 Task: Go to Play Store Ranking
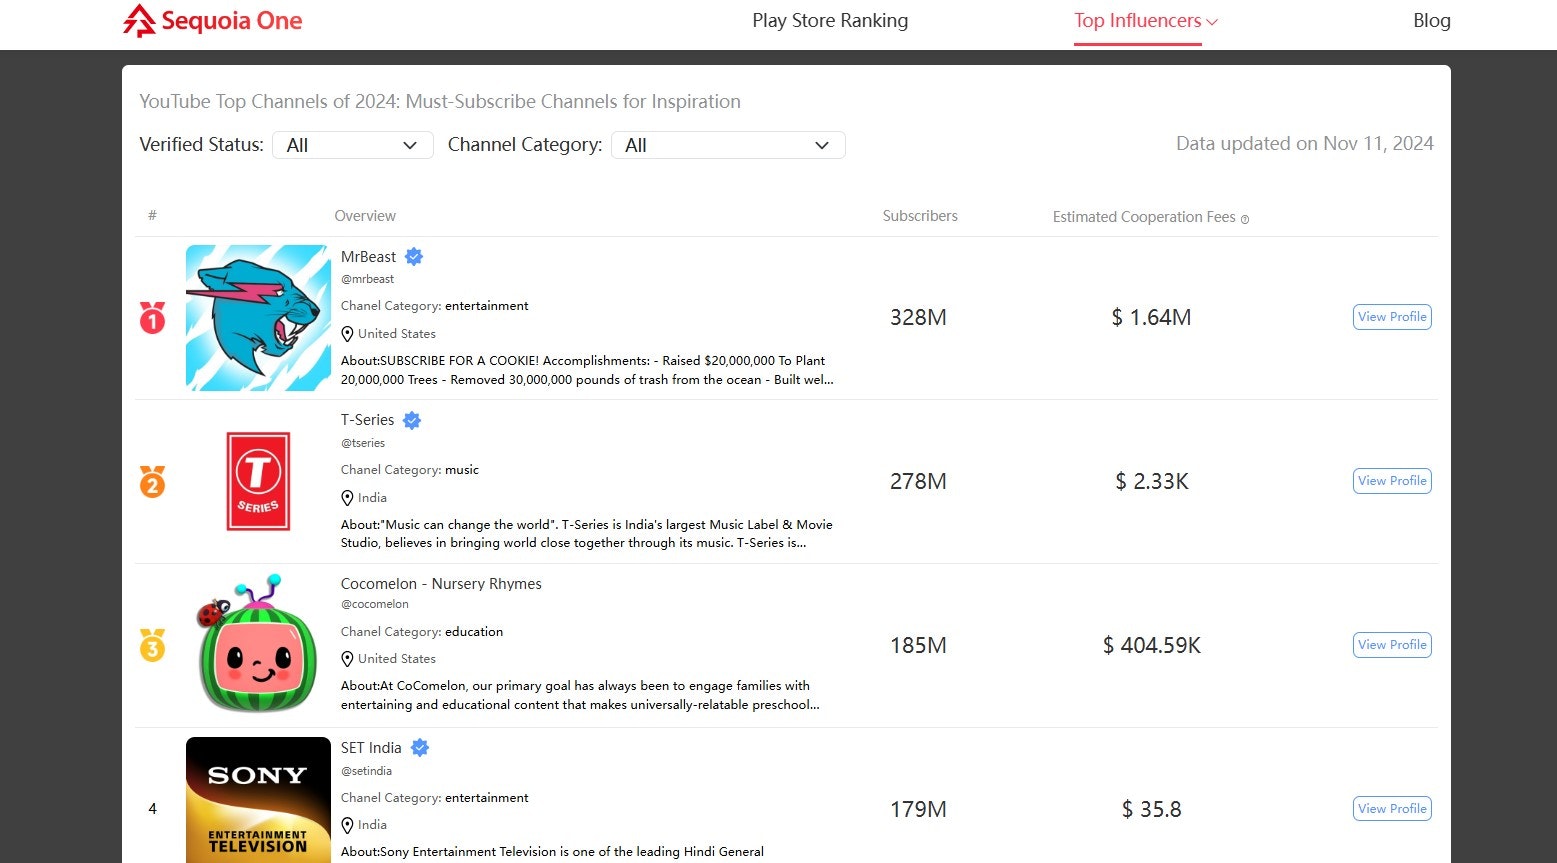click(x=830, y=21)
